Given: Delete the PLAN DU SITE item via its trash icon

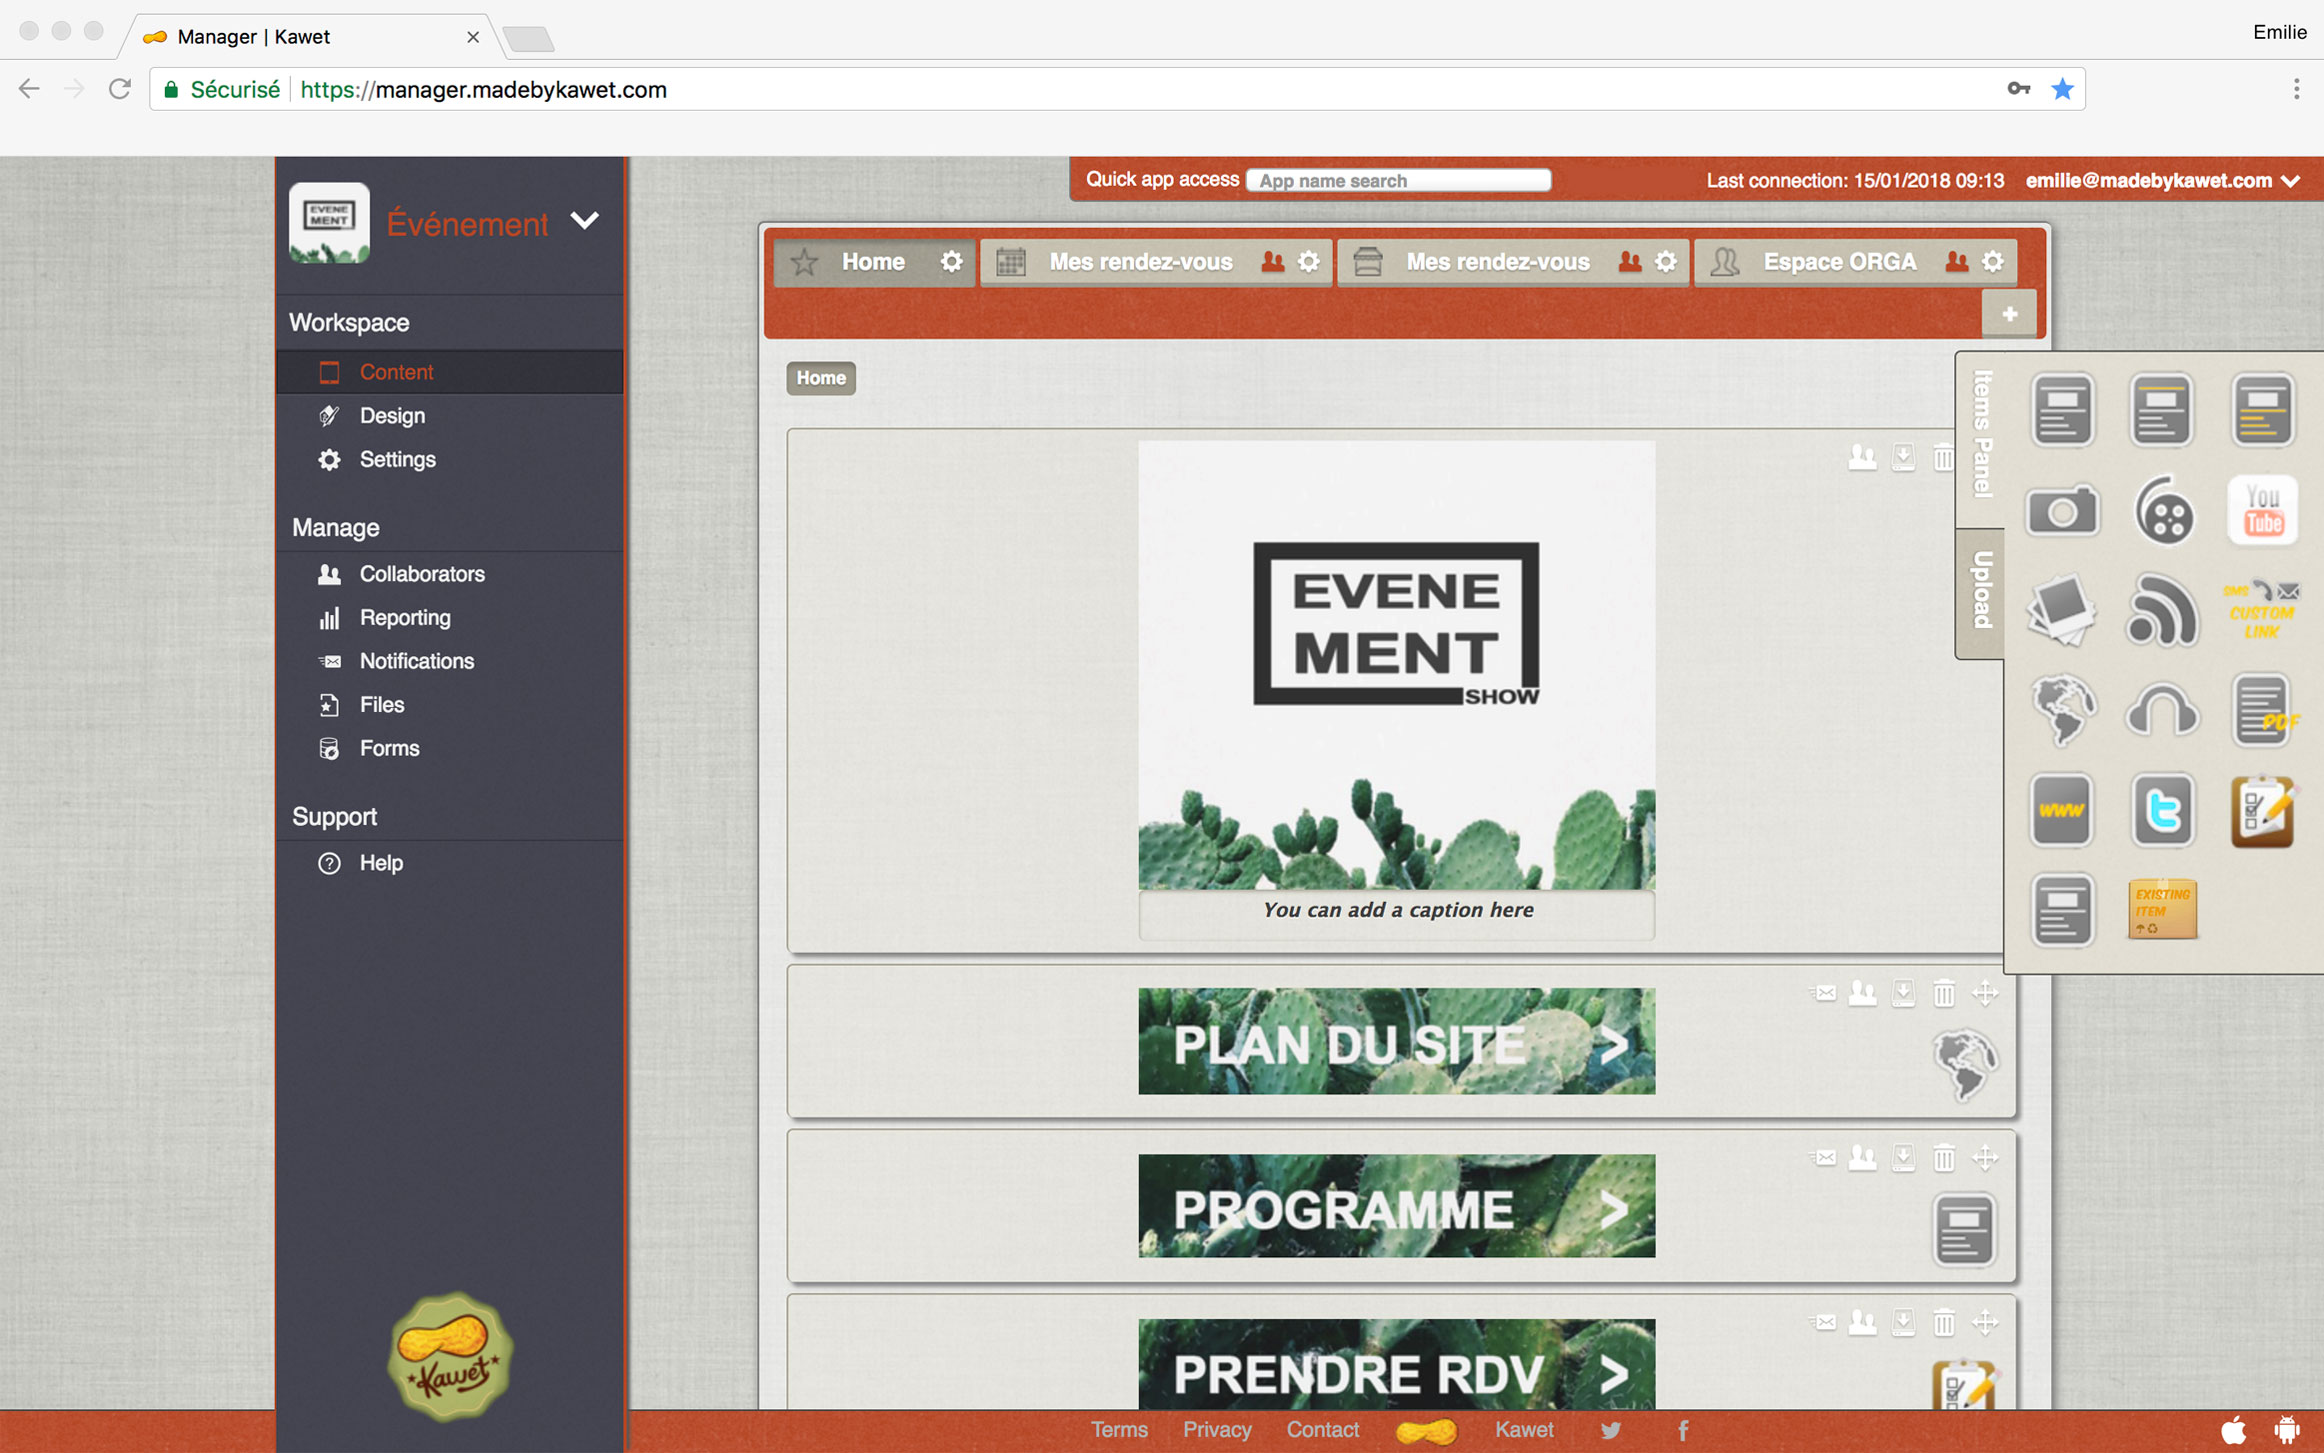Looking at the screenshot, I should (x=1943, y=993).
